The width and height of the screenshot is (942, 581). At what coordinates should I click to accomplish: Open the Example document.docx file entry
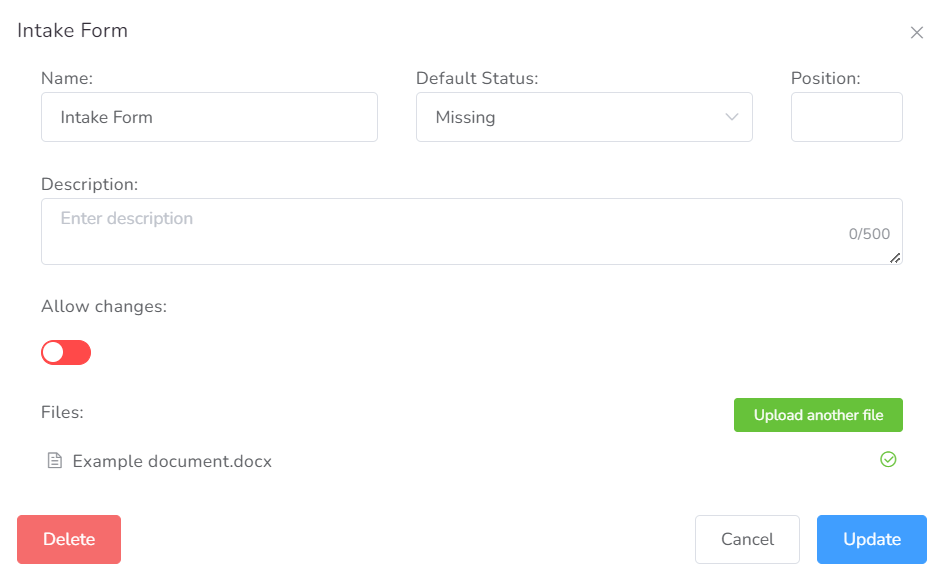point(172,461)
